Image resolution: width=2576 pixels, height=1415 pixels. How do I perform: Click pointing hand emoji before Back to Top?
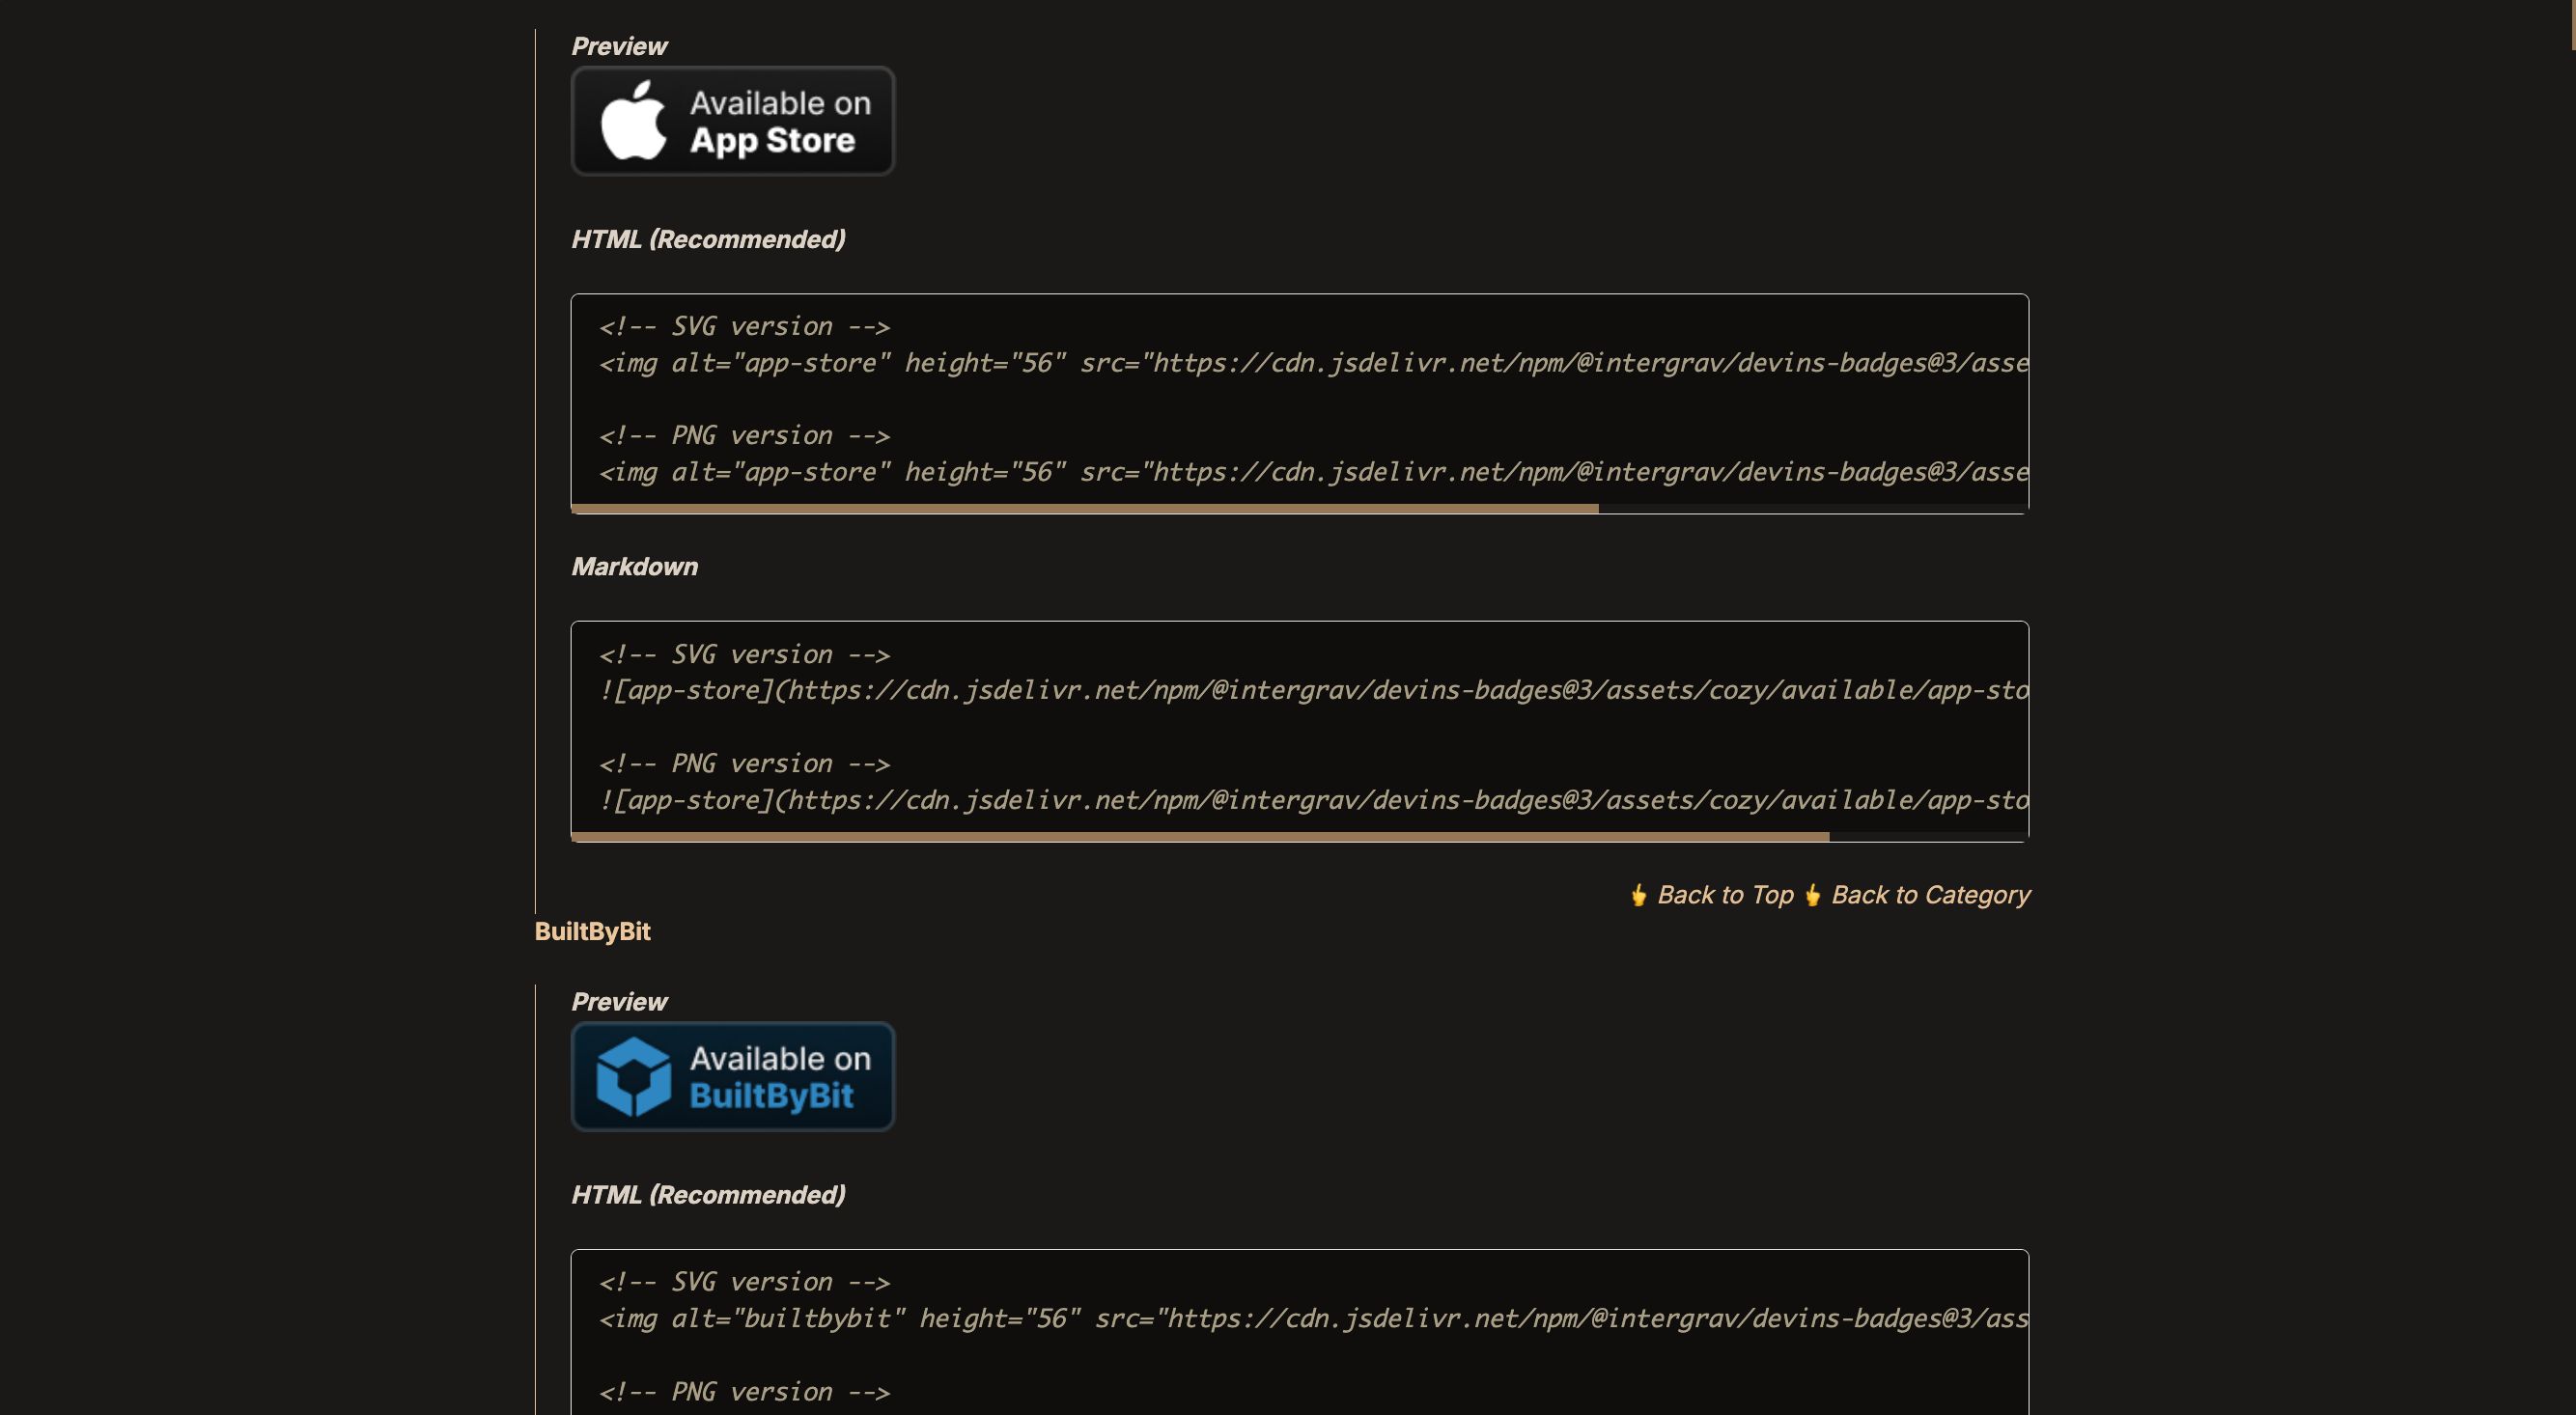[x=1638, y=895]
